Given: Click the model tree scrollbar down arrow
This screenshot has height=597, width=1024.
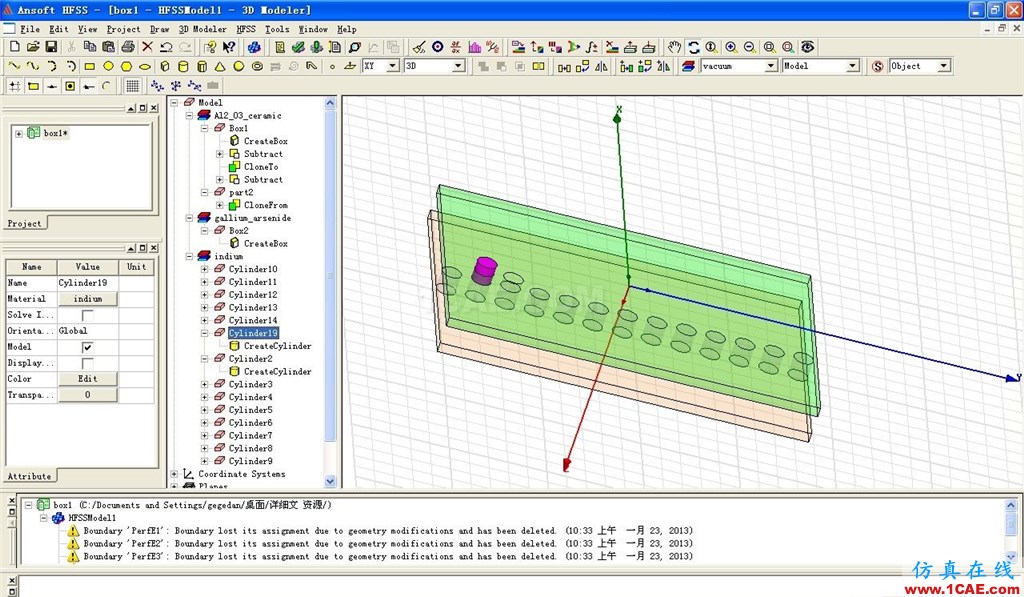Looking at the screenshot, I should pyautogui.click(x=330, y=481).
